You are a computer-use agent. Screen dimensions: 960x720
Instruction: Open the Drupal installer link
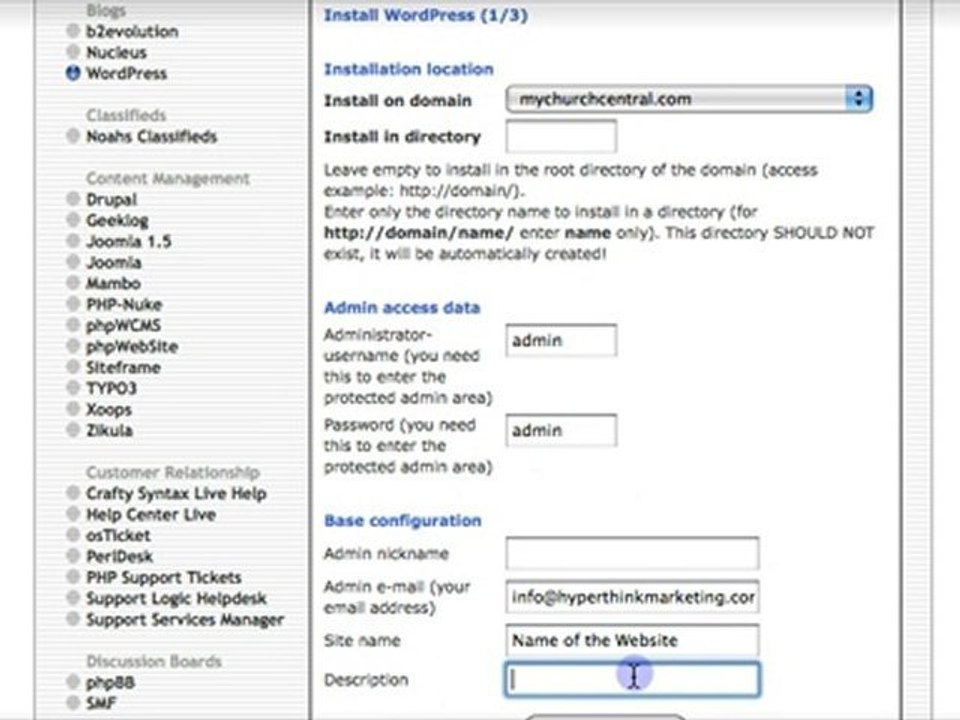(x=111, y=200)
